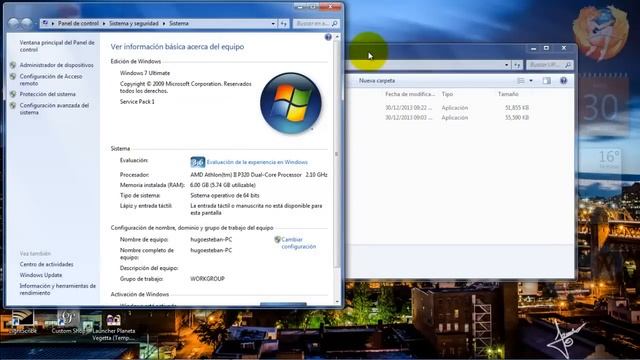Open Custom Shop desktop shortcut
Image resolution: width=640 pixels, height=360 pixels.
(x=69, y=322)
